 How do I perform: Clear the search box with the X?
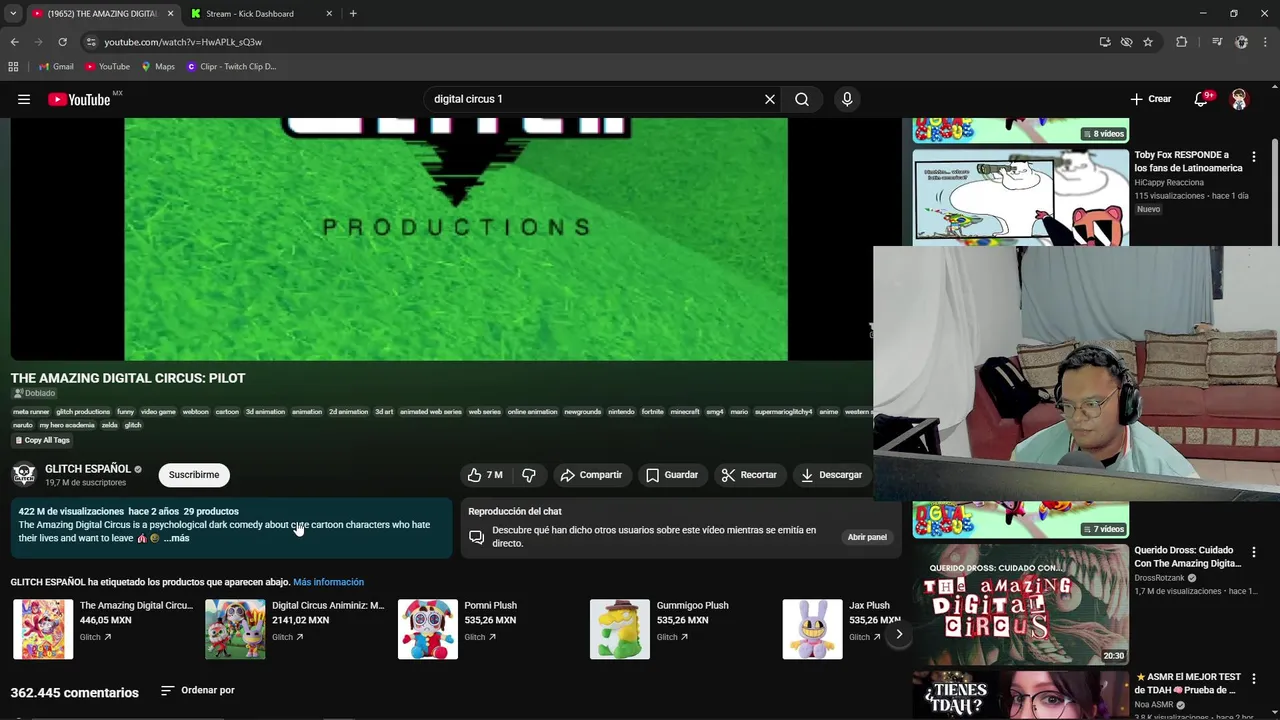tap(770, 99)
